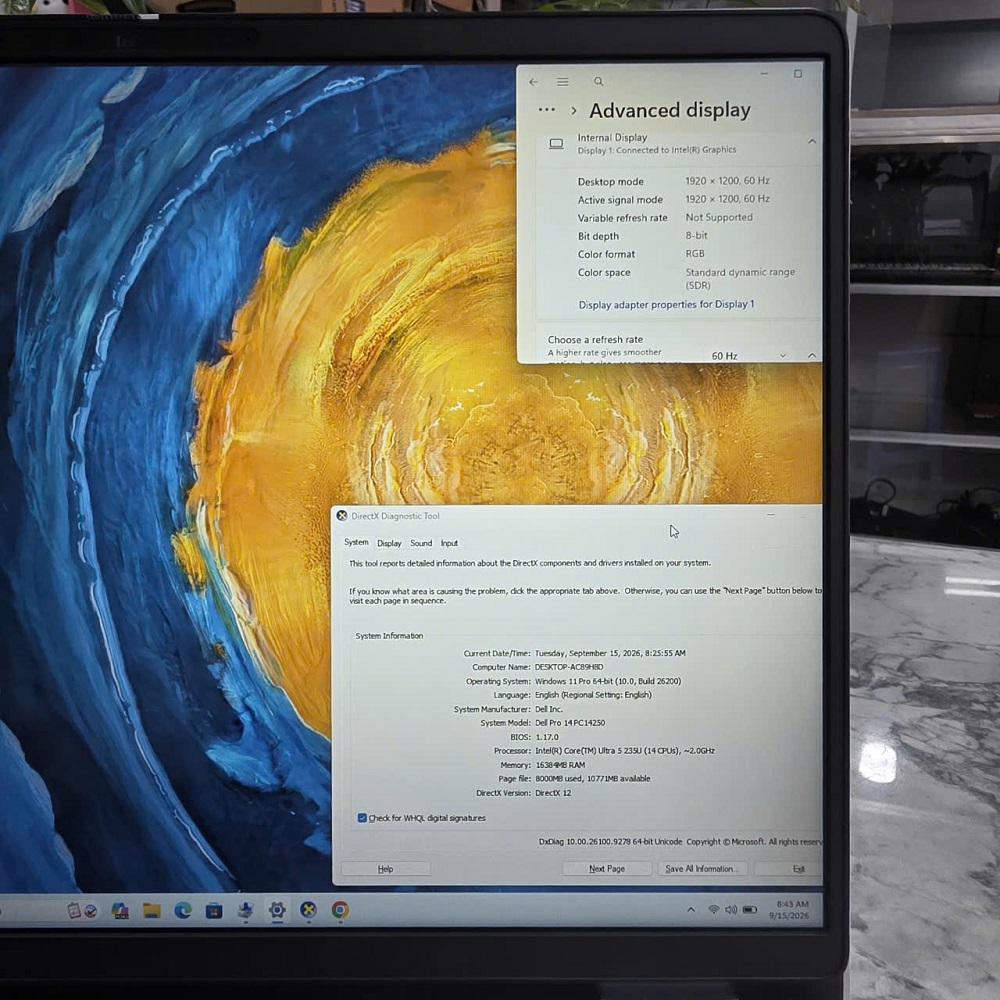Switch to the Sound tab in DxDiag
1000x1000 pixels.
pos(421,543)
